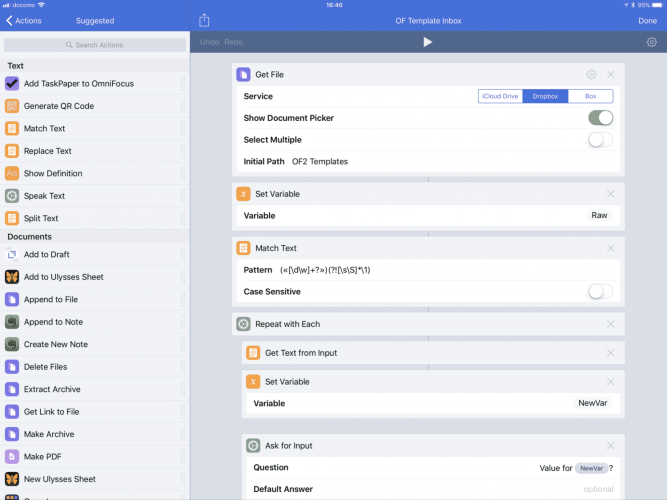
Task: Click Generate QR Code action icon
Action: tap(12, 106)
